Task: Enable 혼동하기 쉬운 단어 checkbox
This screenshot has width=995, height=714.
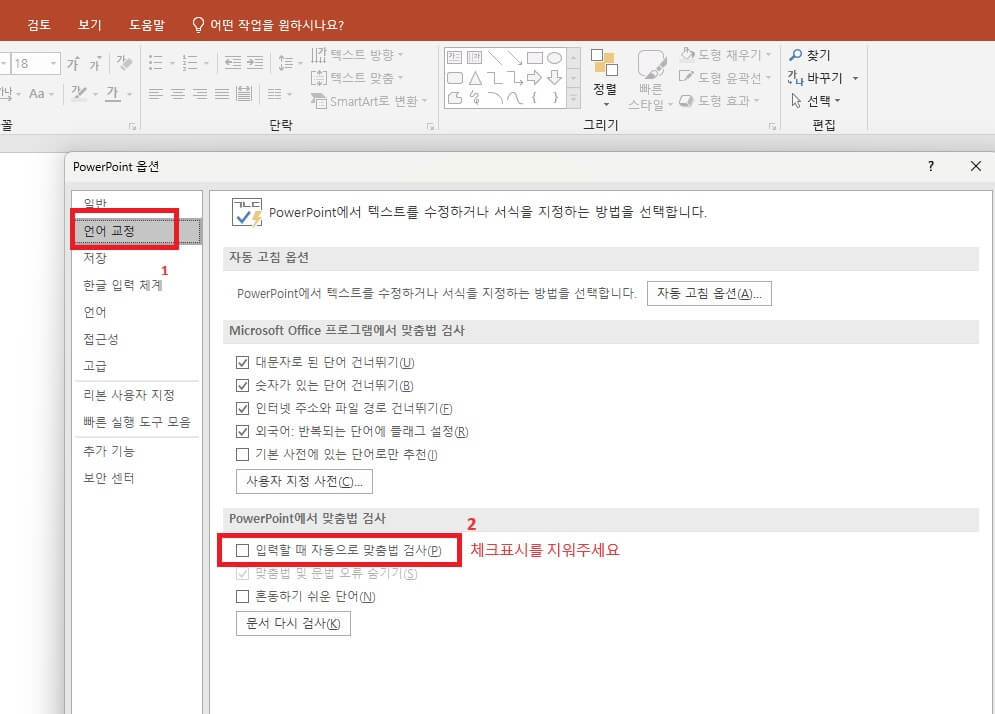Action: [242, 597]
